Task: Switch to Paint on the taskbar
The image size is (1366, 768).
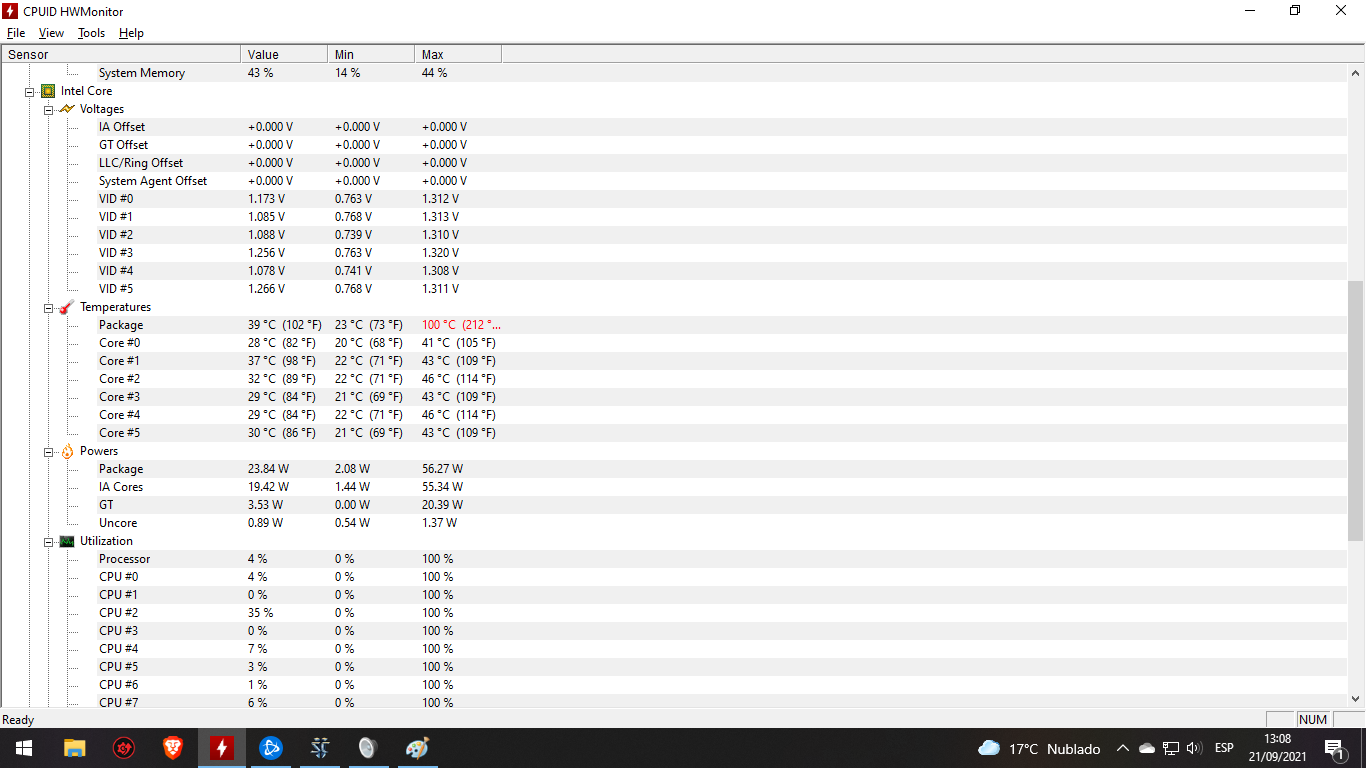Action: pyautogui.click(x=417, y=748)
